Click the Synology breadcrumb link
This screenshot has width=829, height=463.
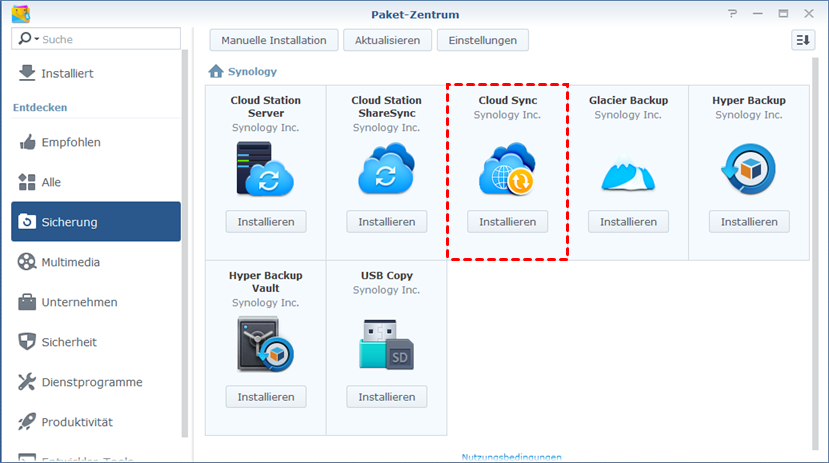point(252,71)
